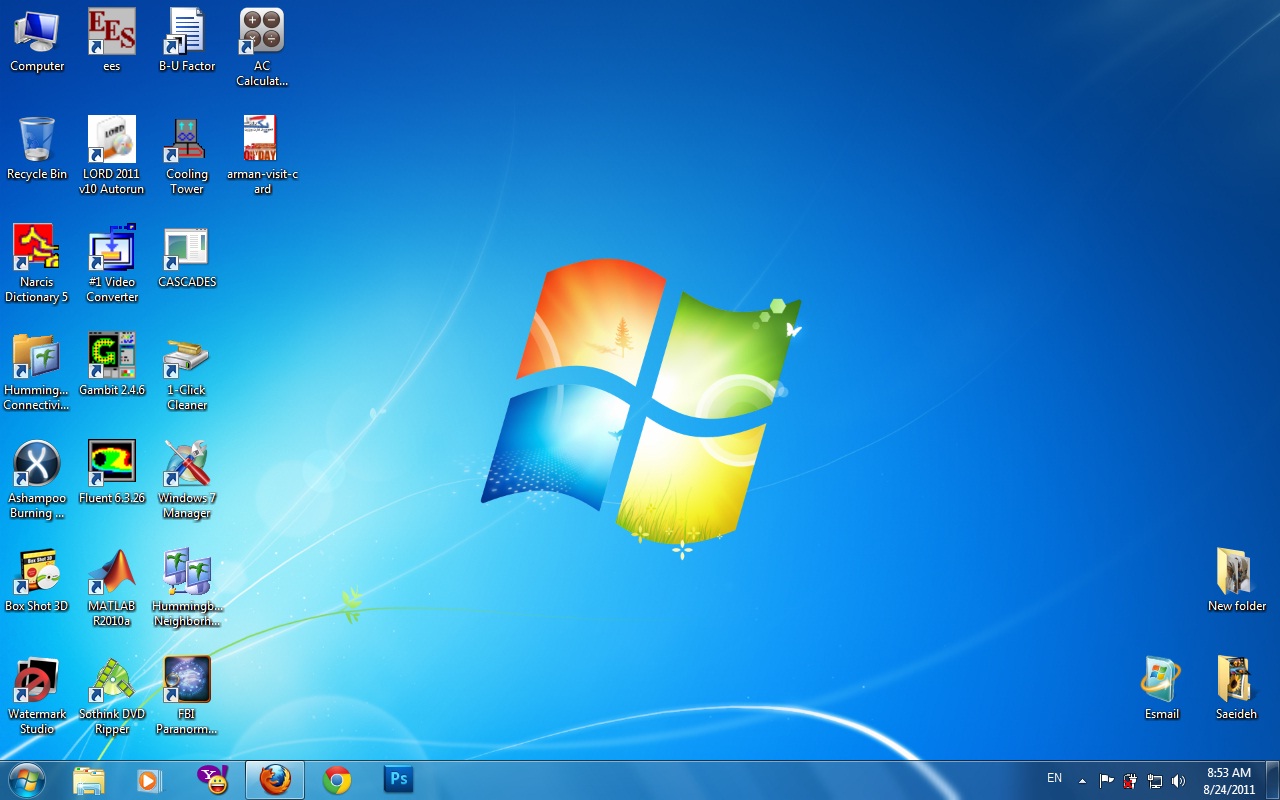
Task: Click the Yahoo Messenger taskbar icon
Action: point(213,780)
